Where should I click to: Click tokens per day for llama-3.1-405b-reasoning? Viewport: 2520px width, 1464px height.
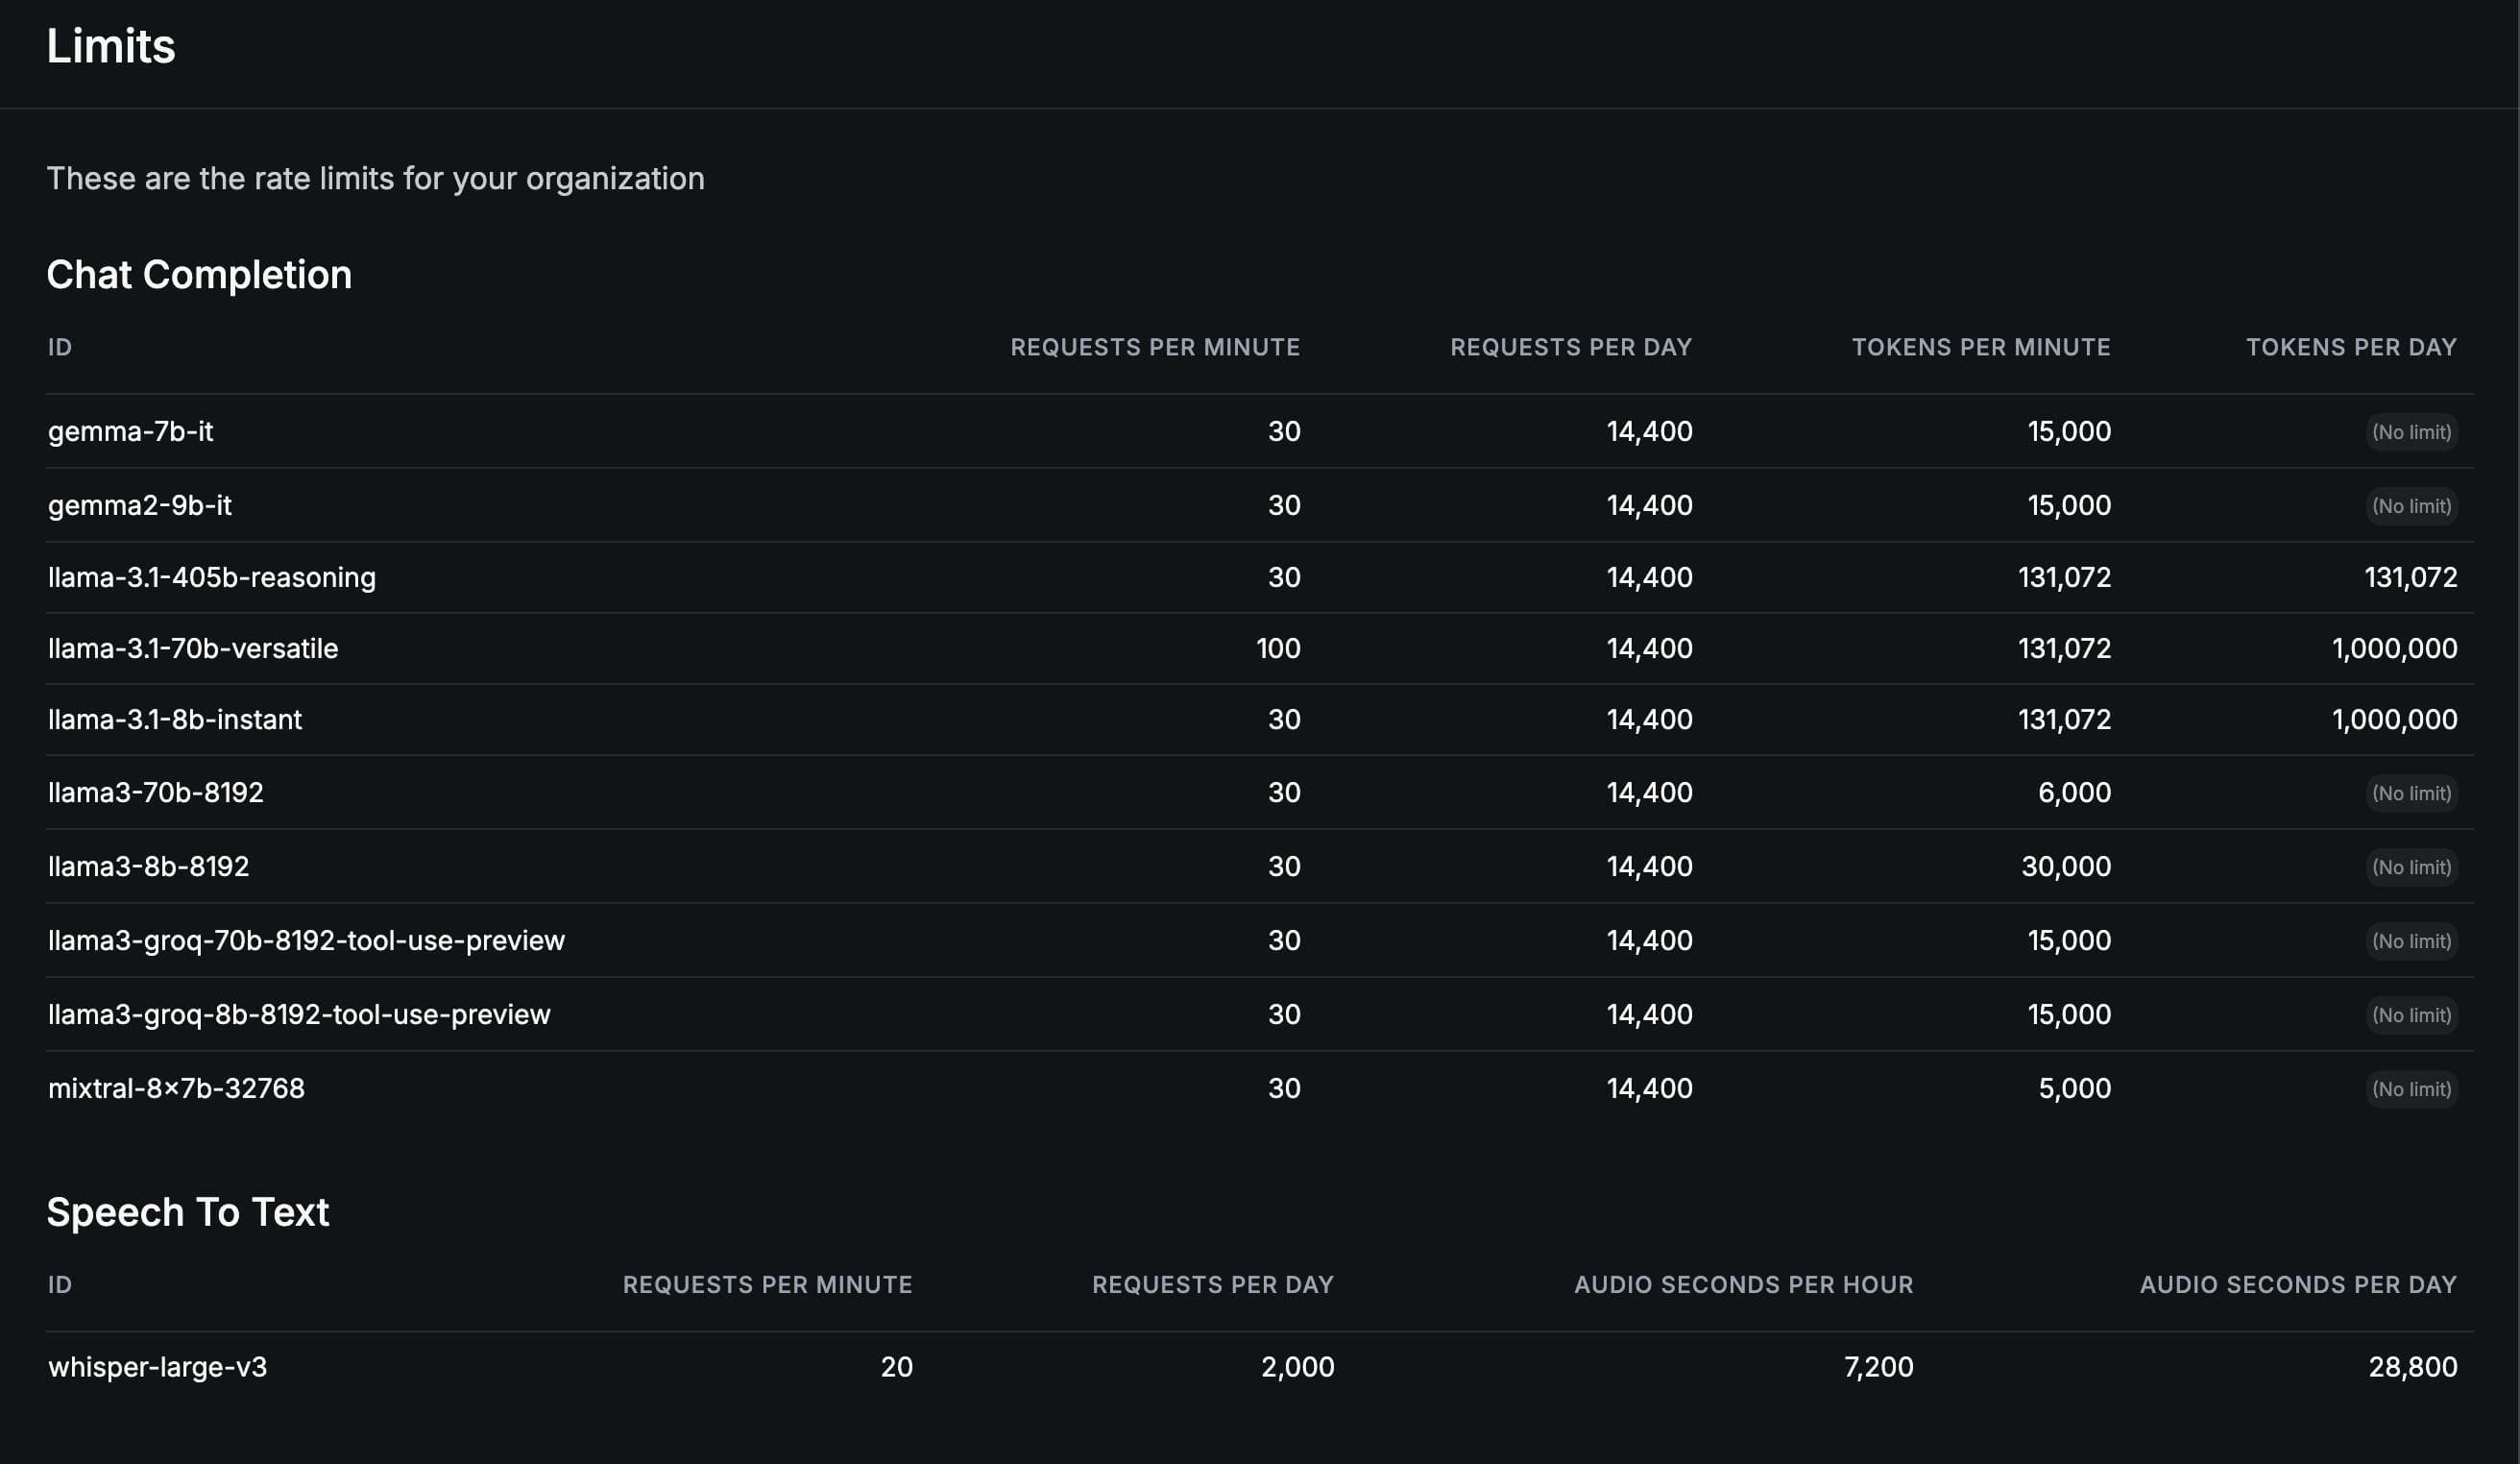point(2410,577)
